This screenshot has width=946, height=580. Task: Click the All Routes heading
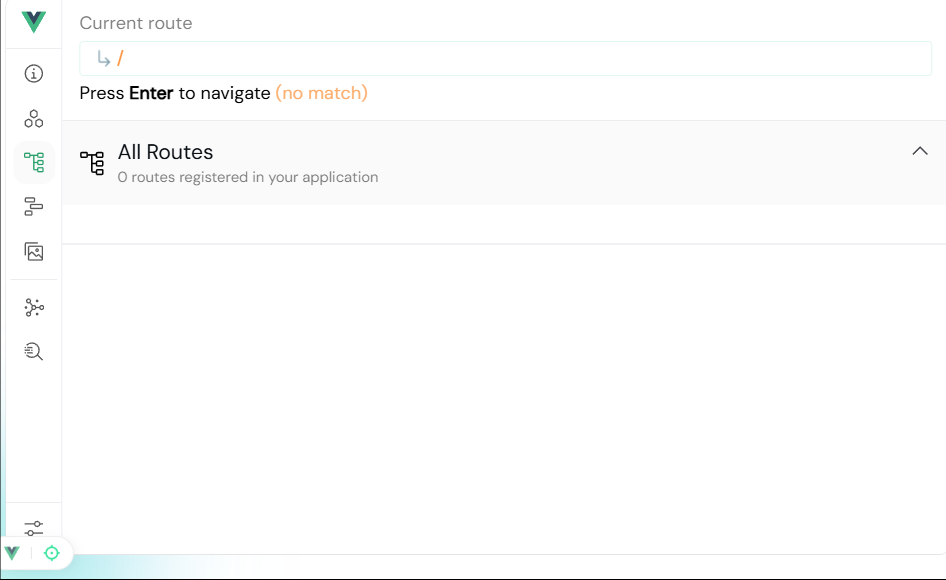pos(165,152)
